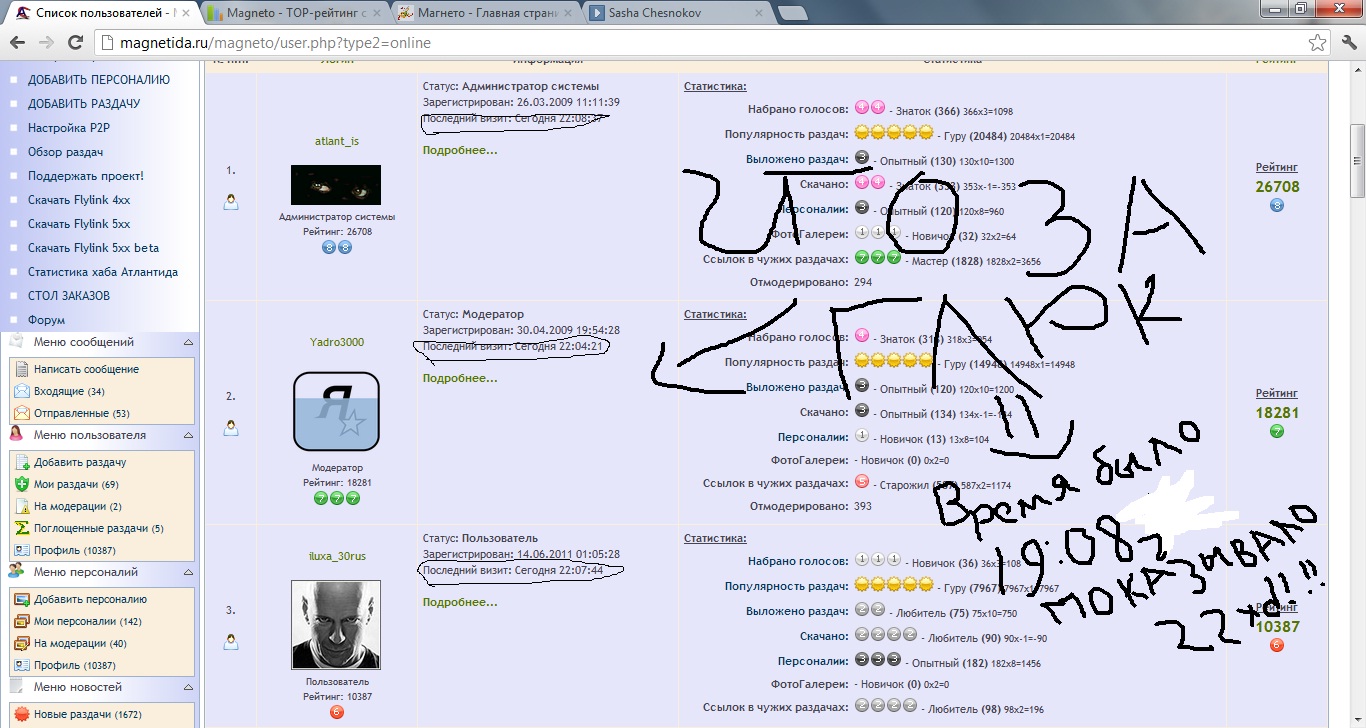The image size is (1366, 728).
Task: Click the 'Написать сообщение' page icon
Action: [22, 369]
